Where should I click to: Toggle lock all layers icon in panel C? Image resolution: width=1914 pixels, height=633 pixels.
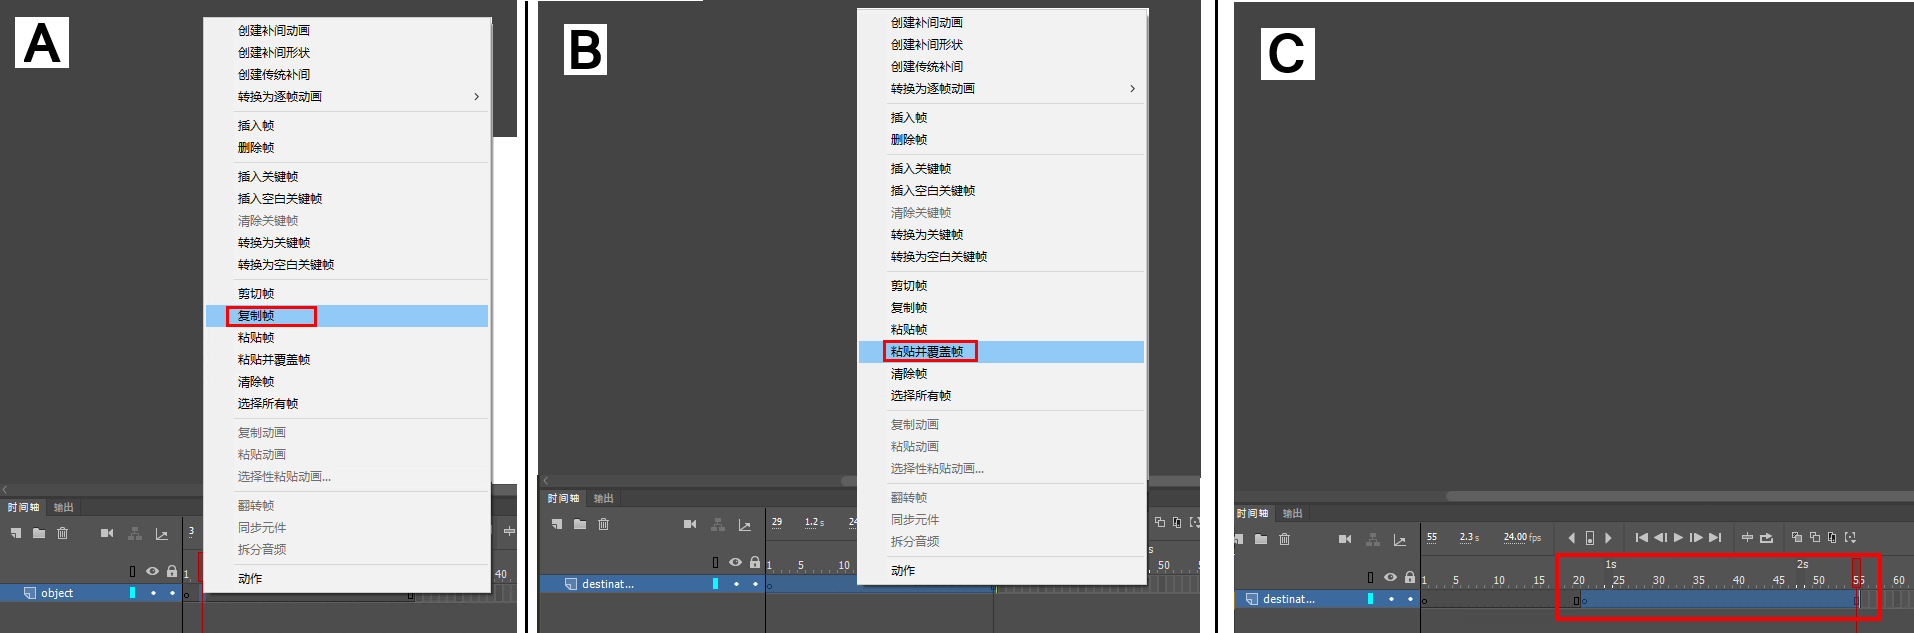tap(1410, 577)
